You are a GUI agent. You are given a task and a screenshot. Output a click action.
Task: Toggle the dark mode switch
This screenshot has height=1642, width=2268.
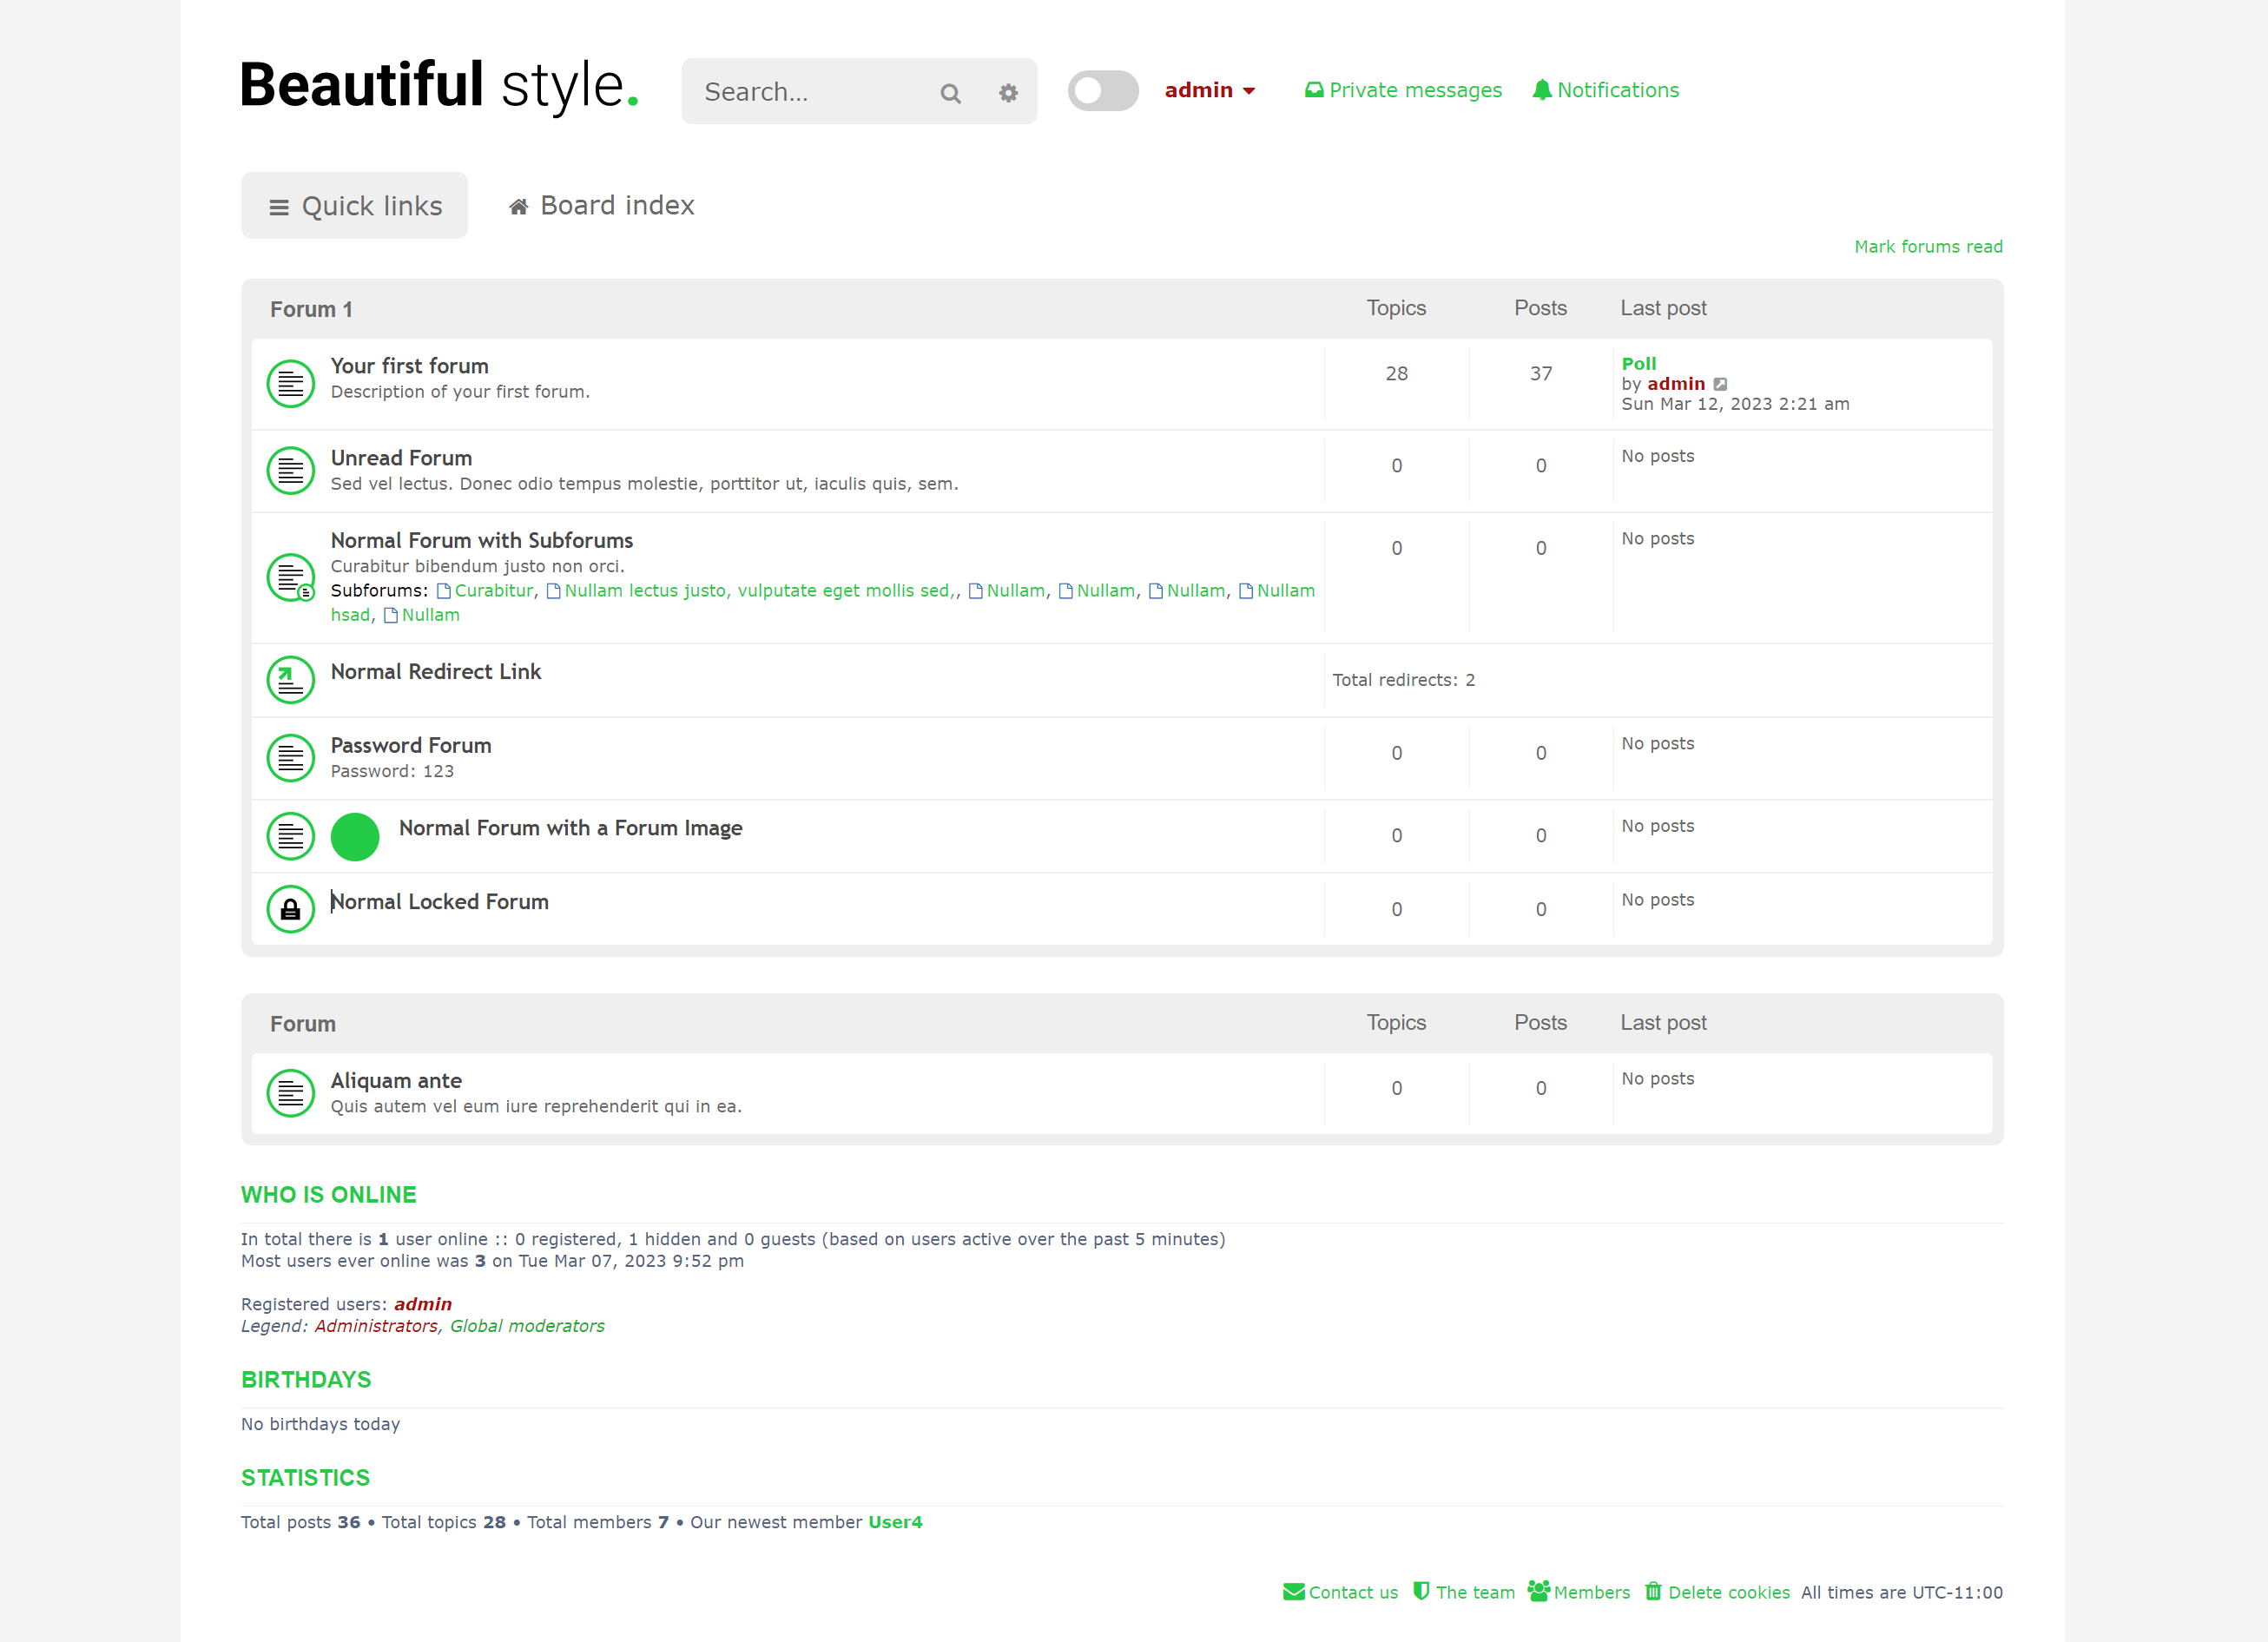click(x=1103, y=91)
